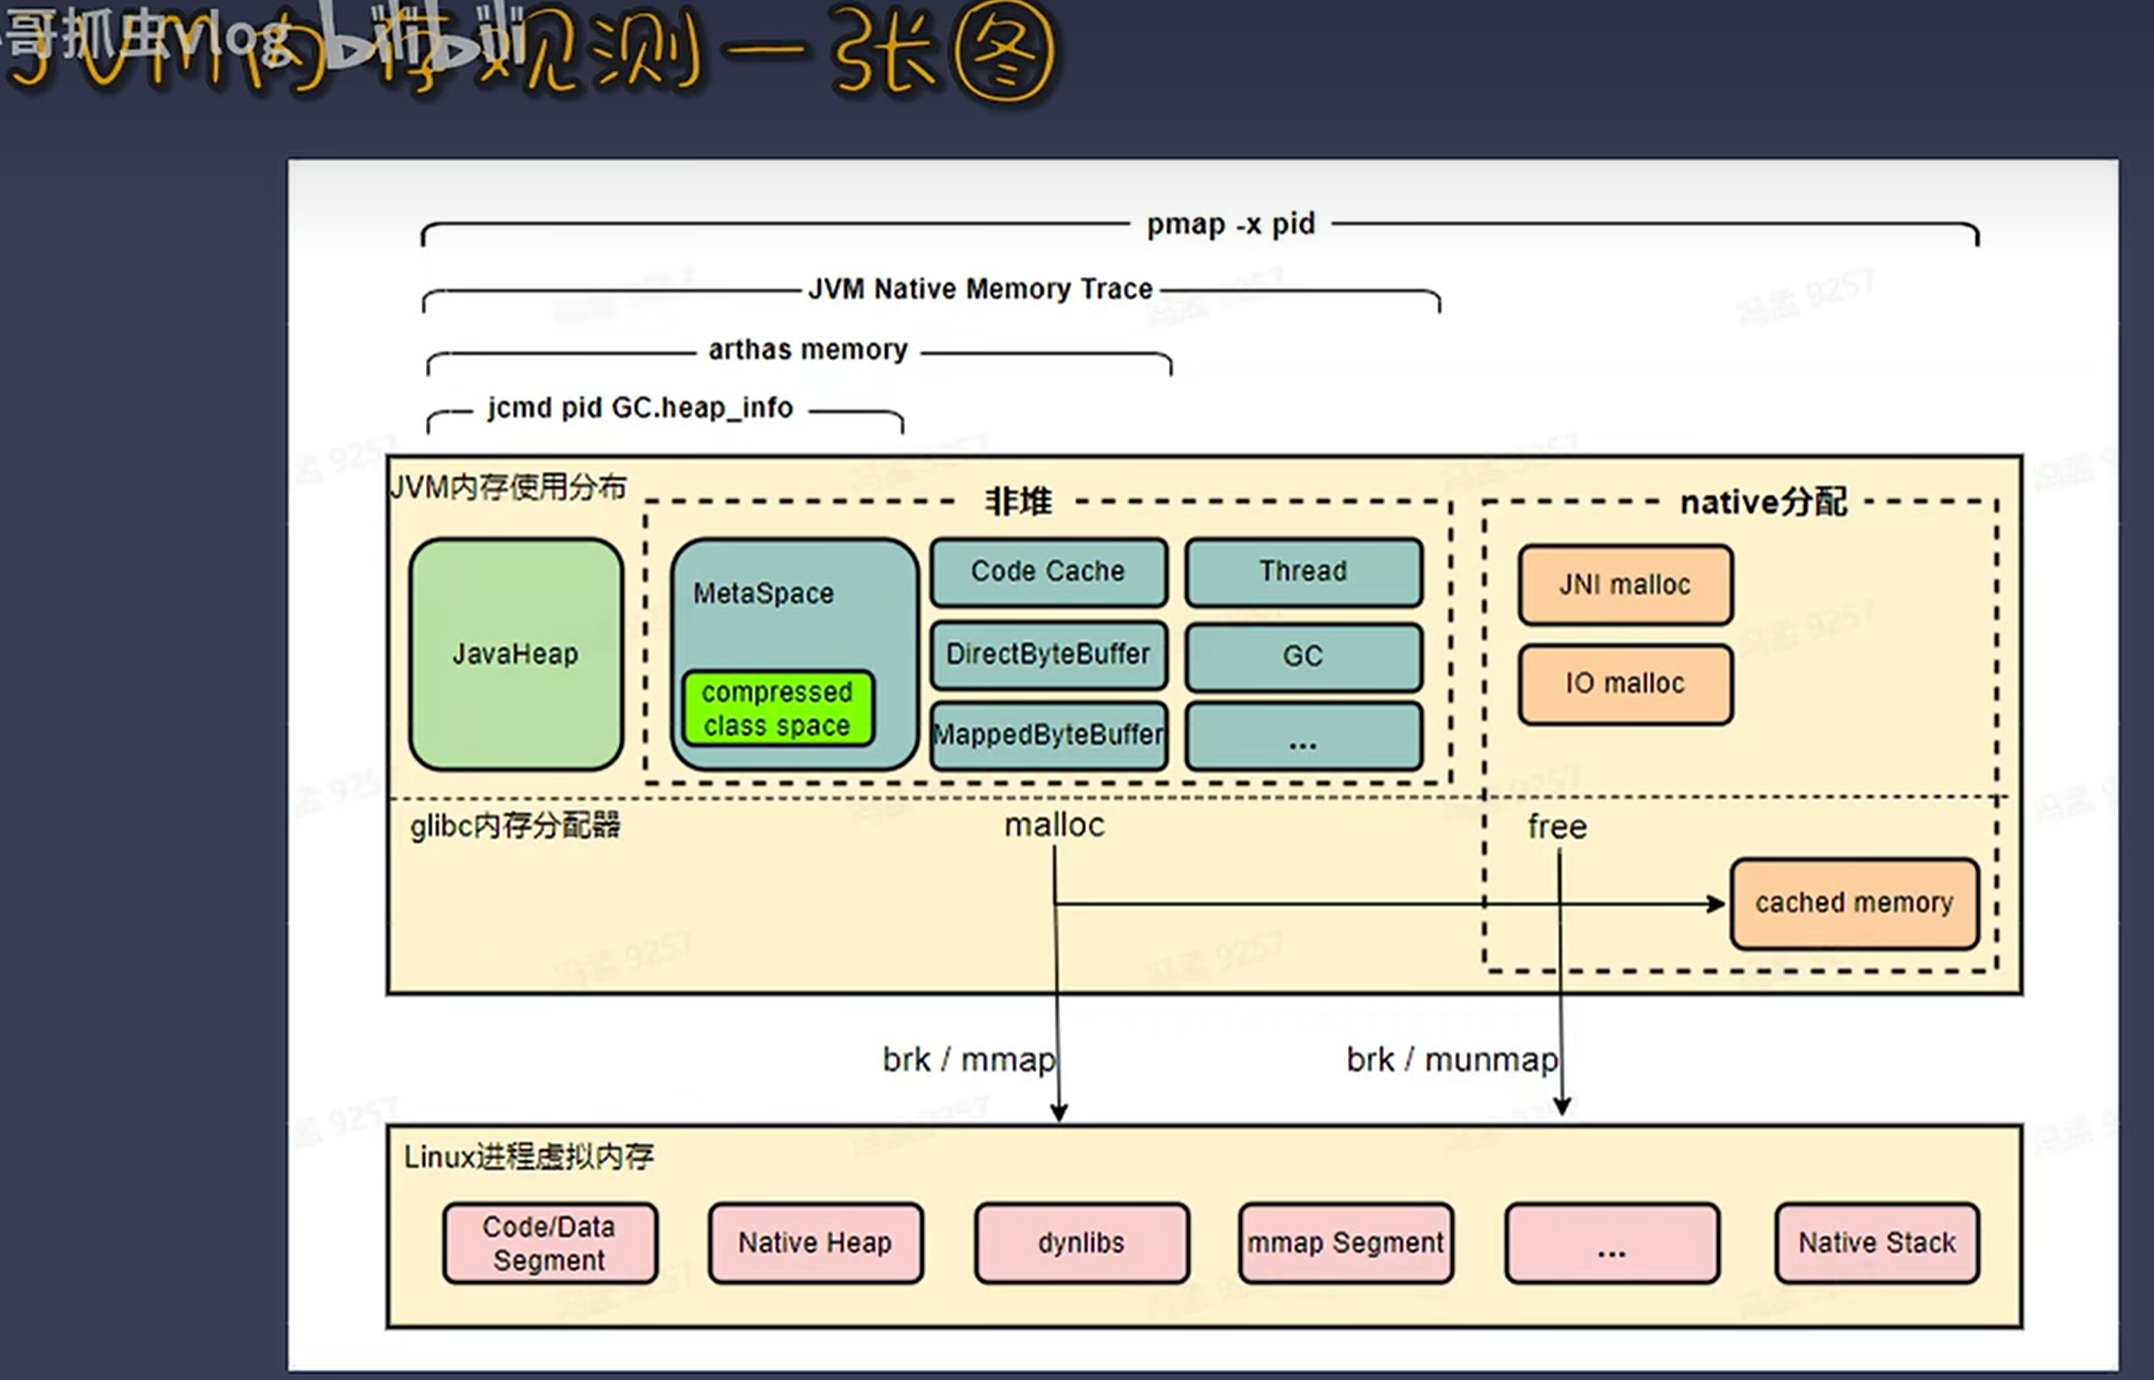The height and width of the screenshot is (1380, 2154).
Task: Click the Code/Data Segment box
Action: coord(550,1243)
